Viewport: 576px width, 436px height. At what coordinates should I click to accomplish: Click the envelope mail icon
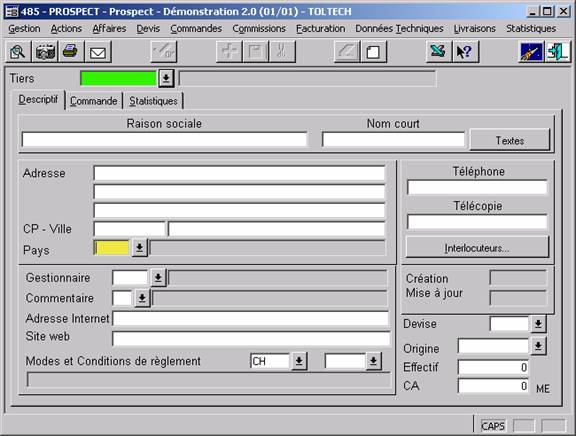point(98,52)
